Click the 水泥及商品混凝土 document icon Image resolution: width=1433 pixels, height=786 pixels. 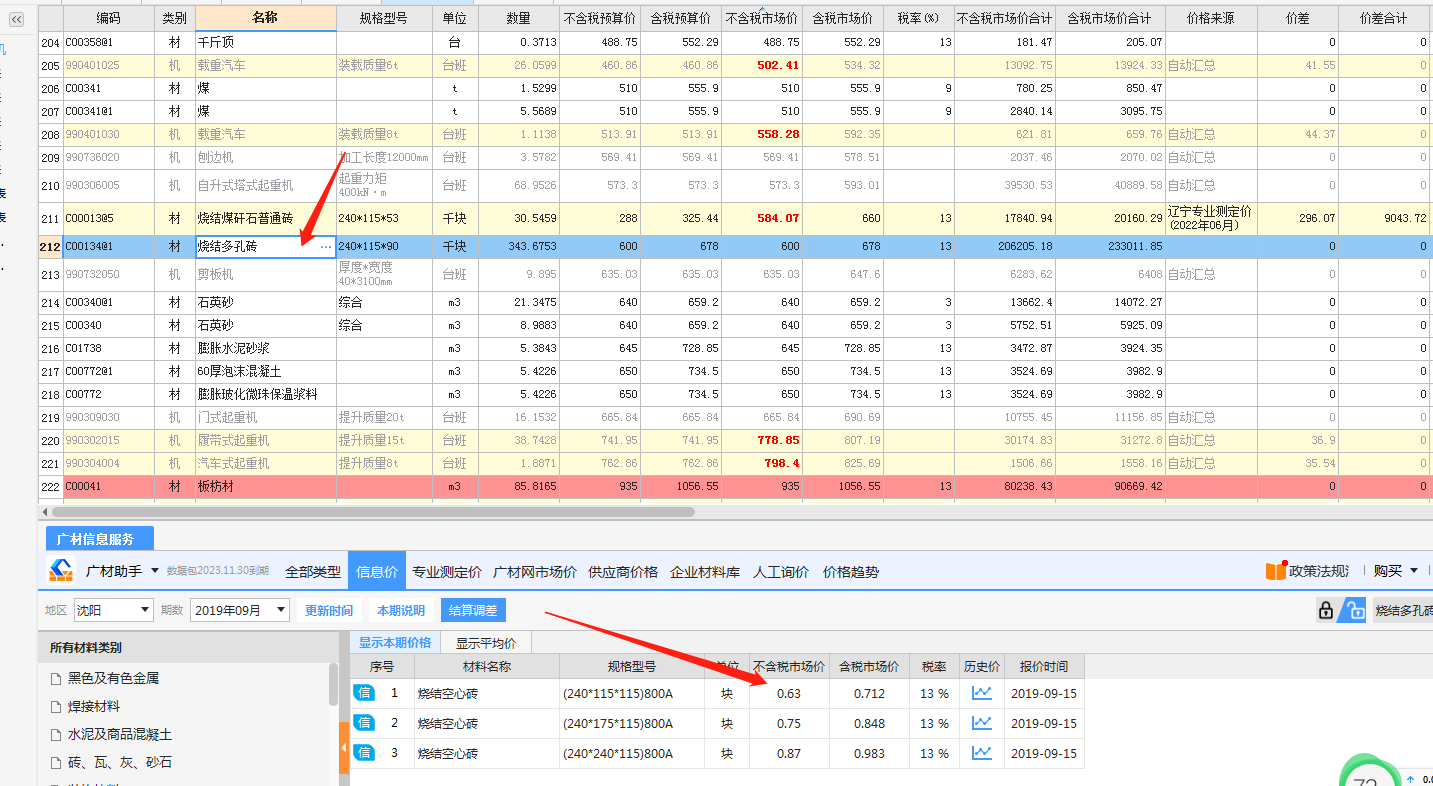(x=56, y=734)
